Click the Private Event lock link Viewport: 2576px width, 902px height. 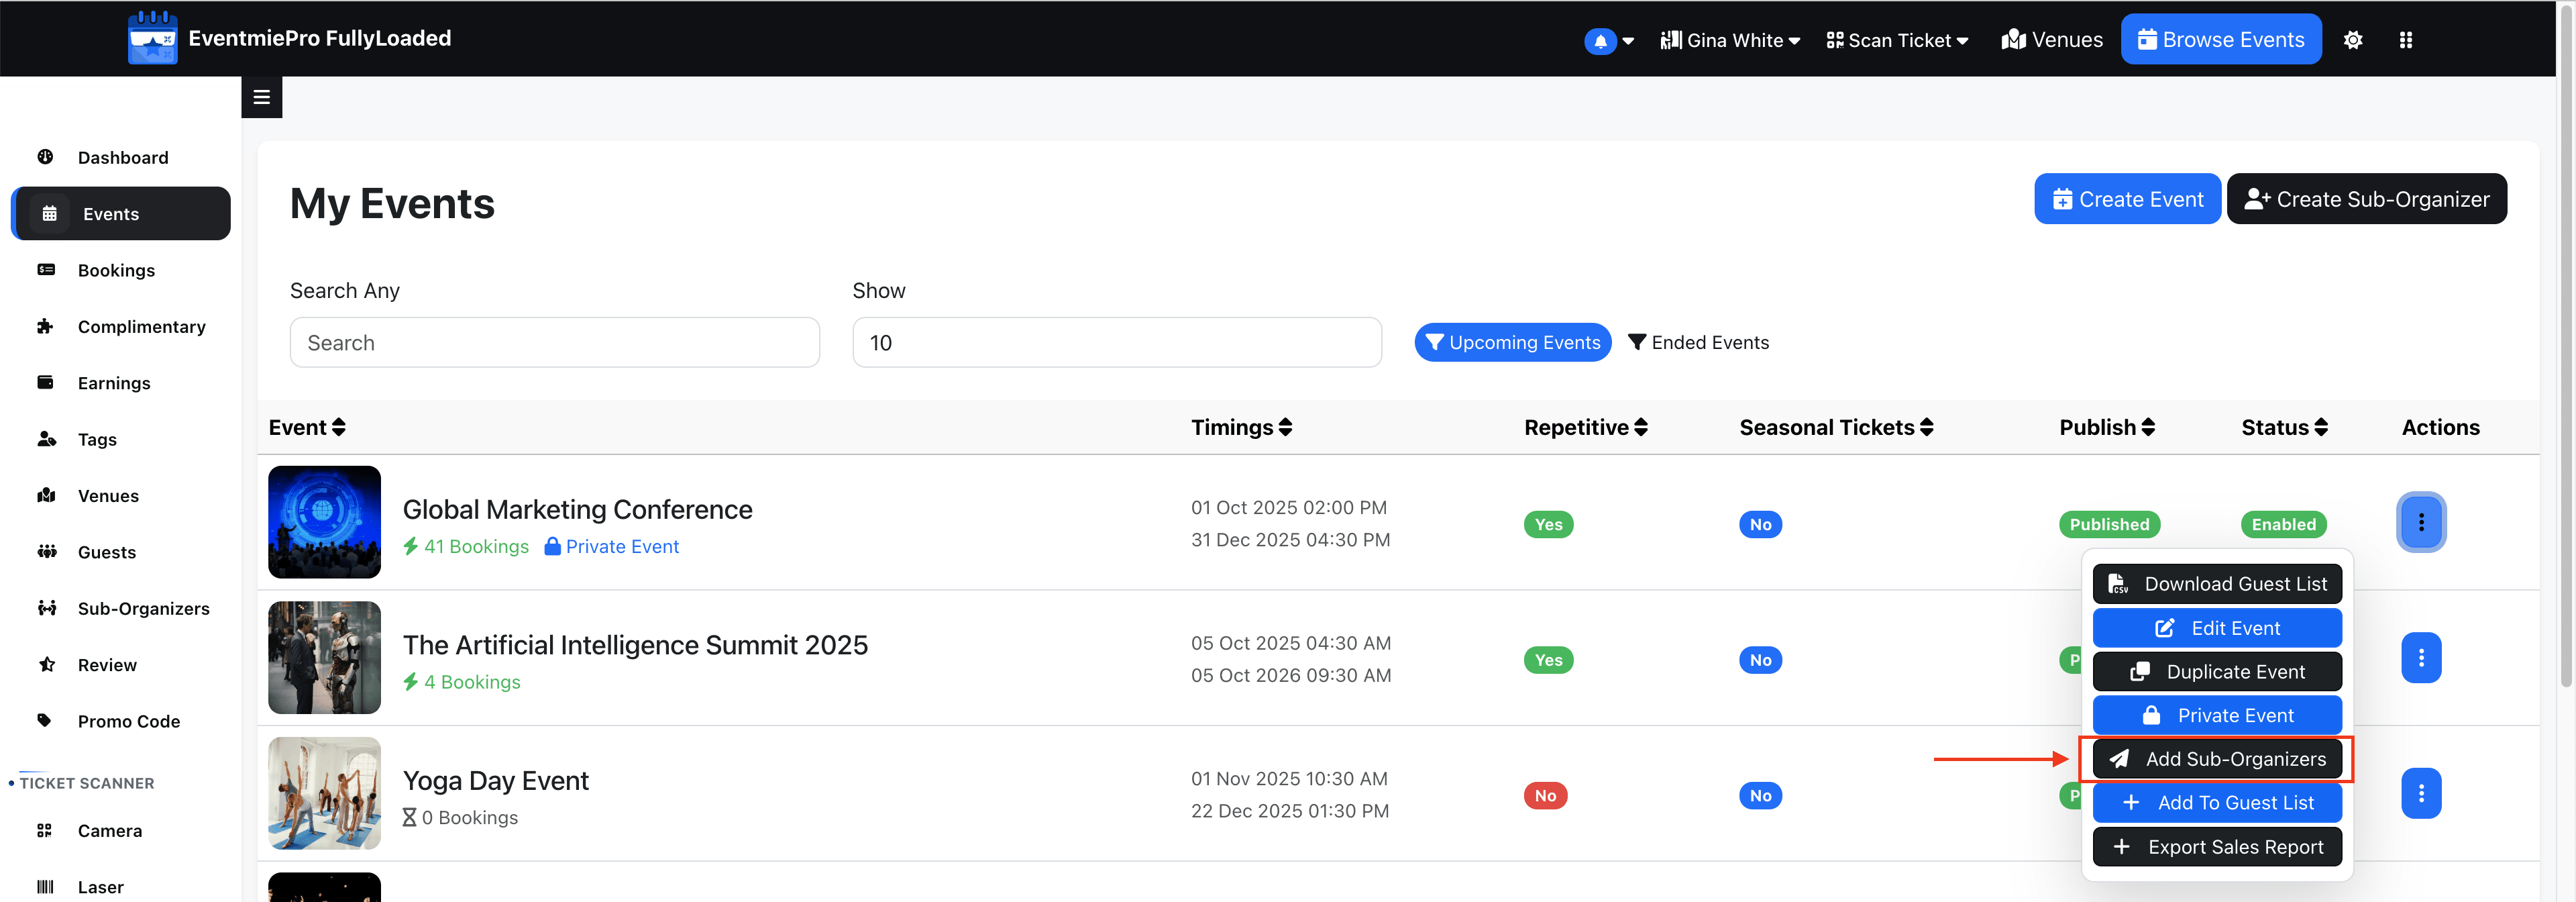pyautogui.click(x=611, y=546)
